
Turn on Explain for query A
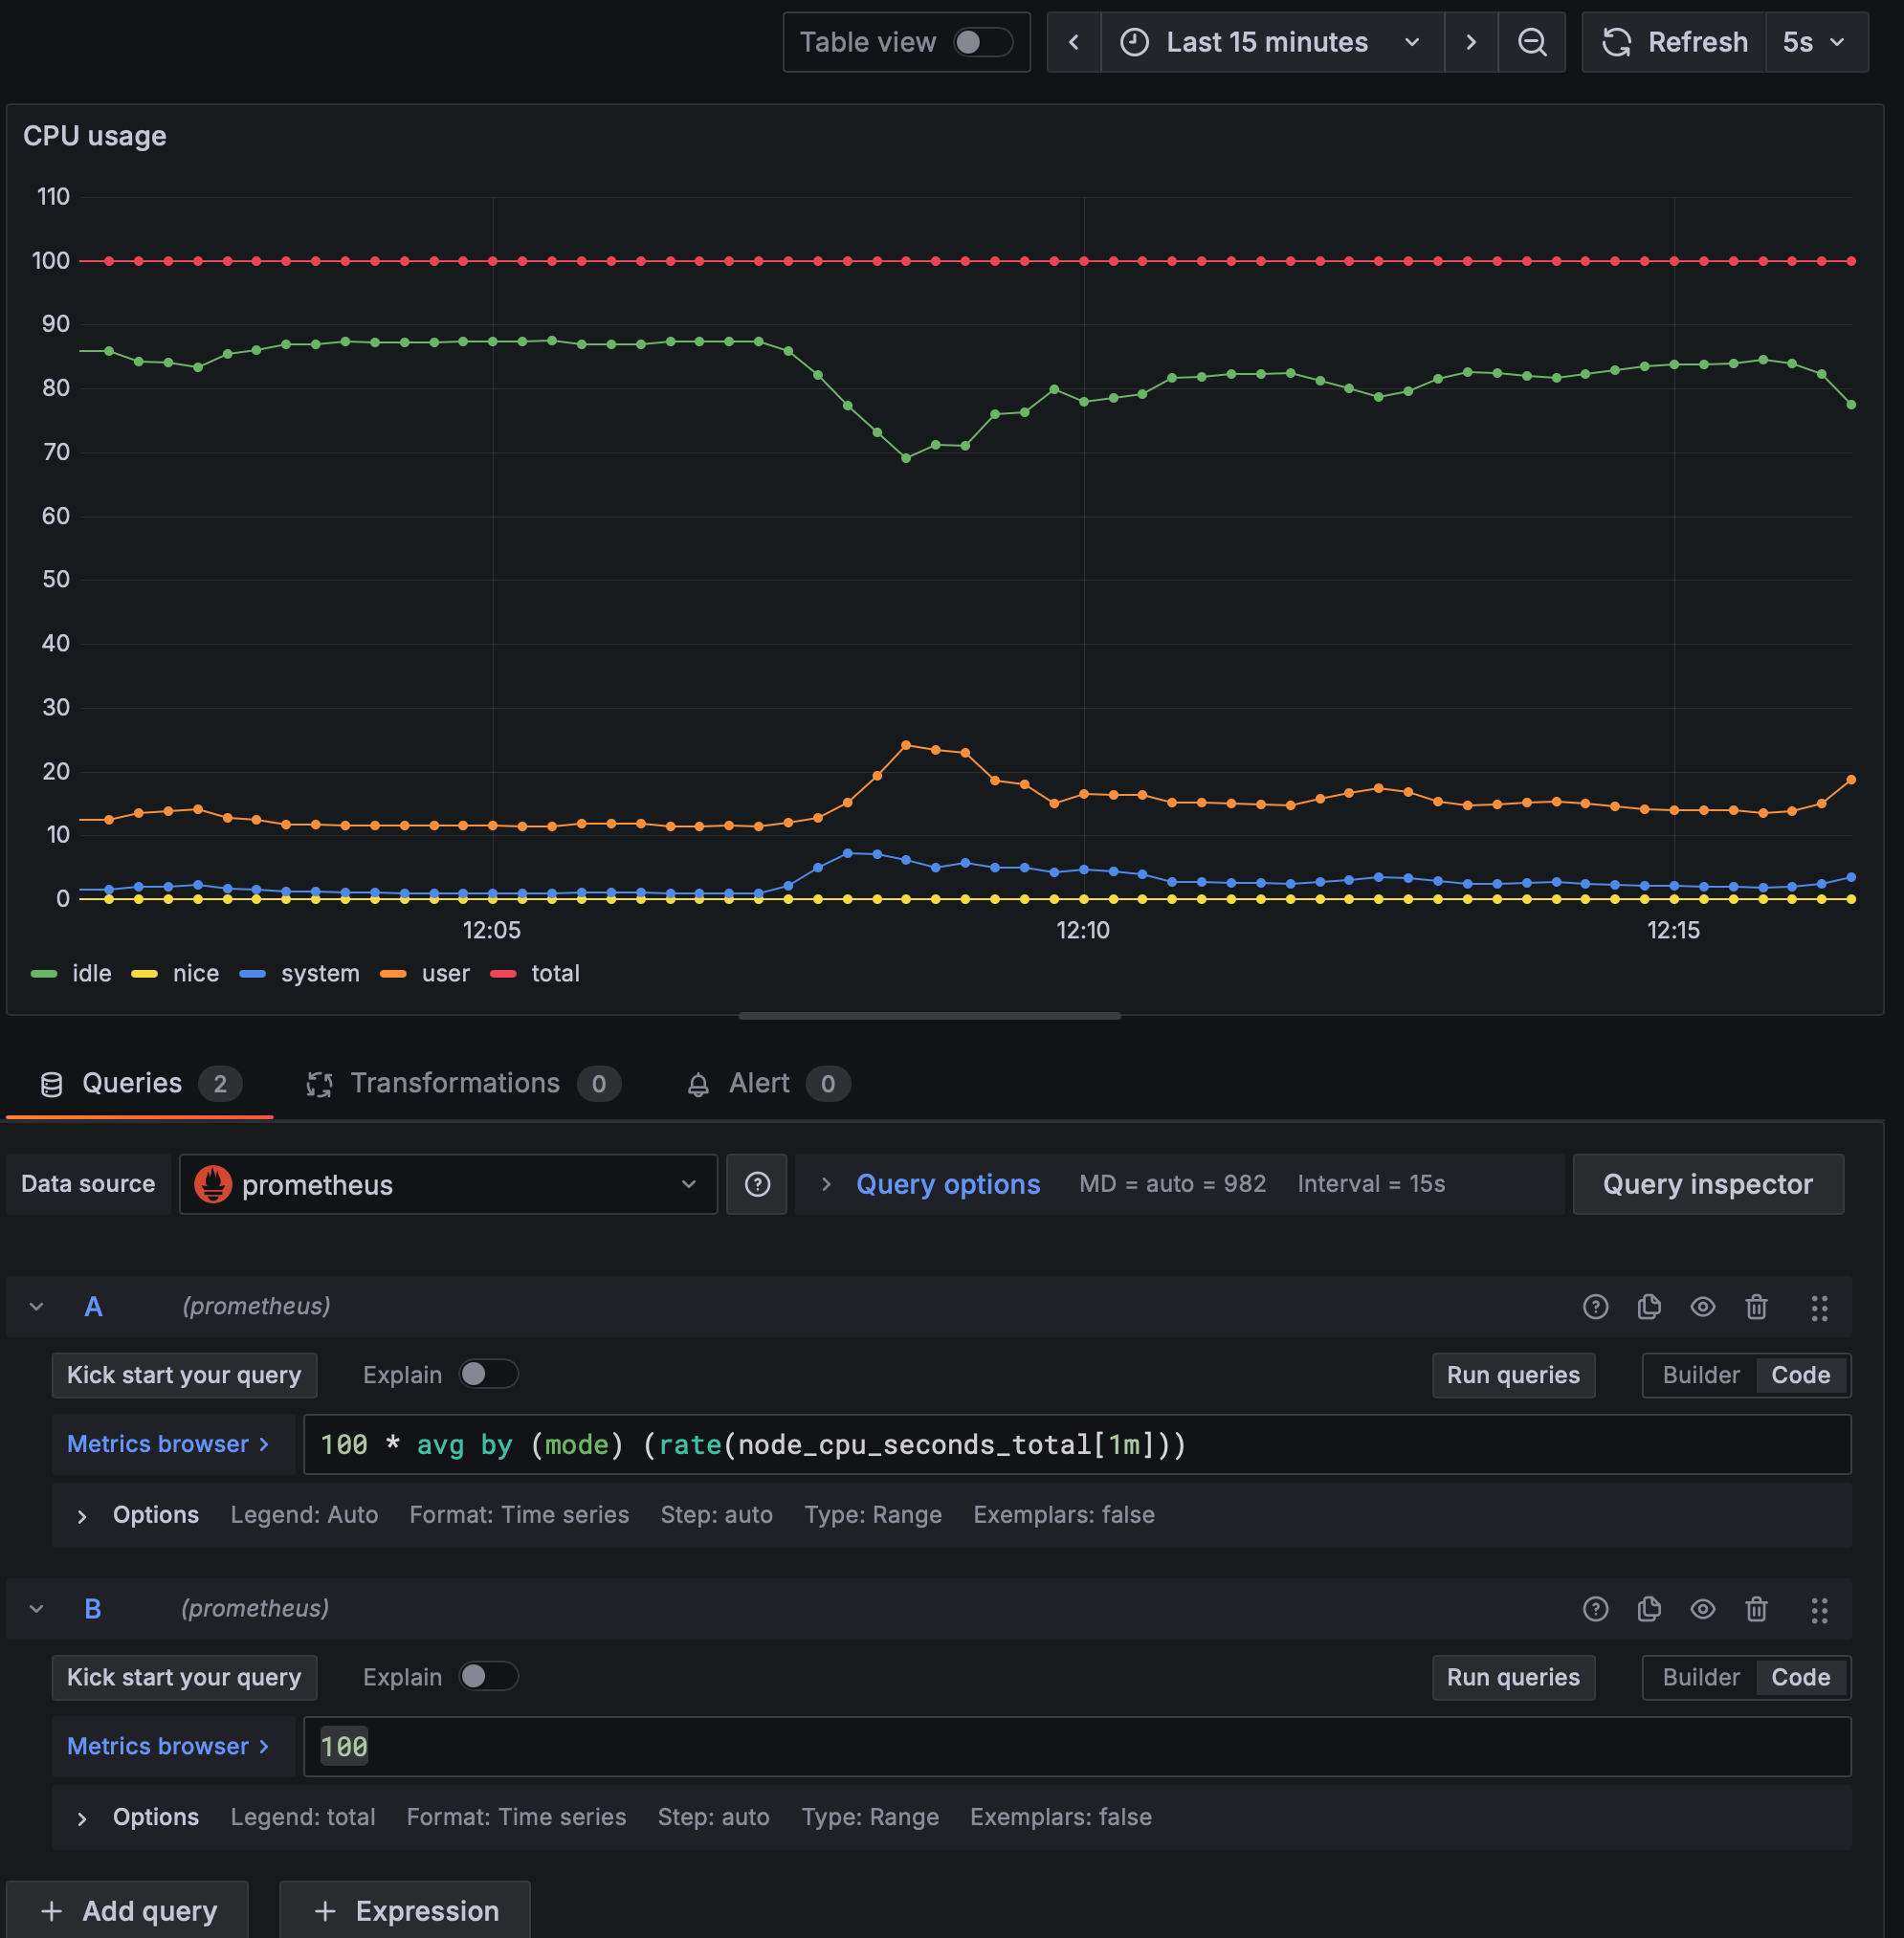coord(489,1374)
